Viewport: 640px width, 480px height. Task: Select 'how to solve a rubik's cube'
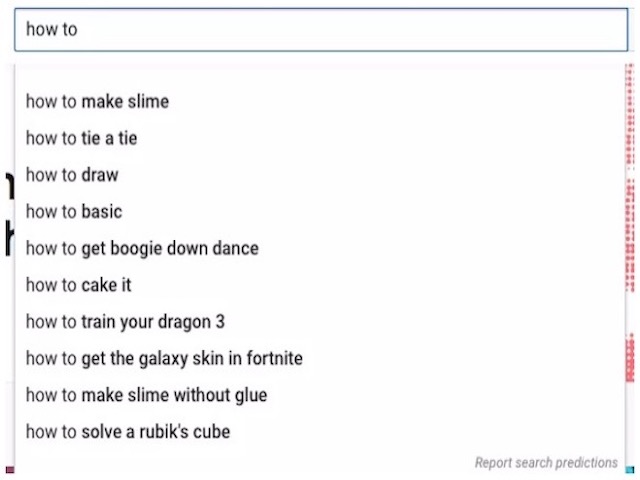click(x=128, y=432)
